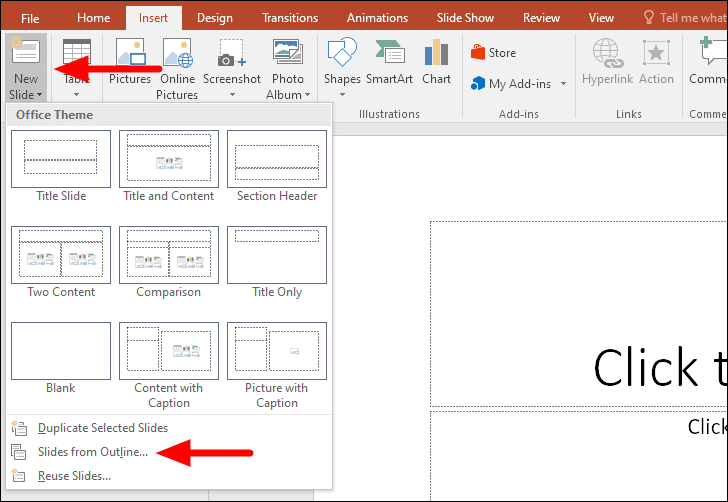Insert Online Pictures
Viewport: 728px width, 502px height.
pos(177,68)
